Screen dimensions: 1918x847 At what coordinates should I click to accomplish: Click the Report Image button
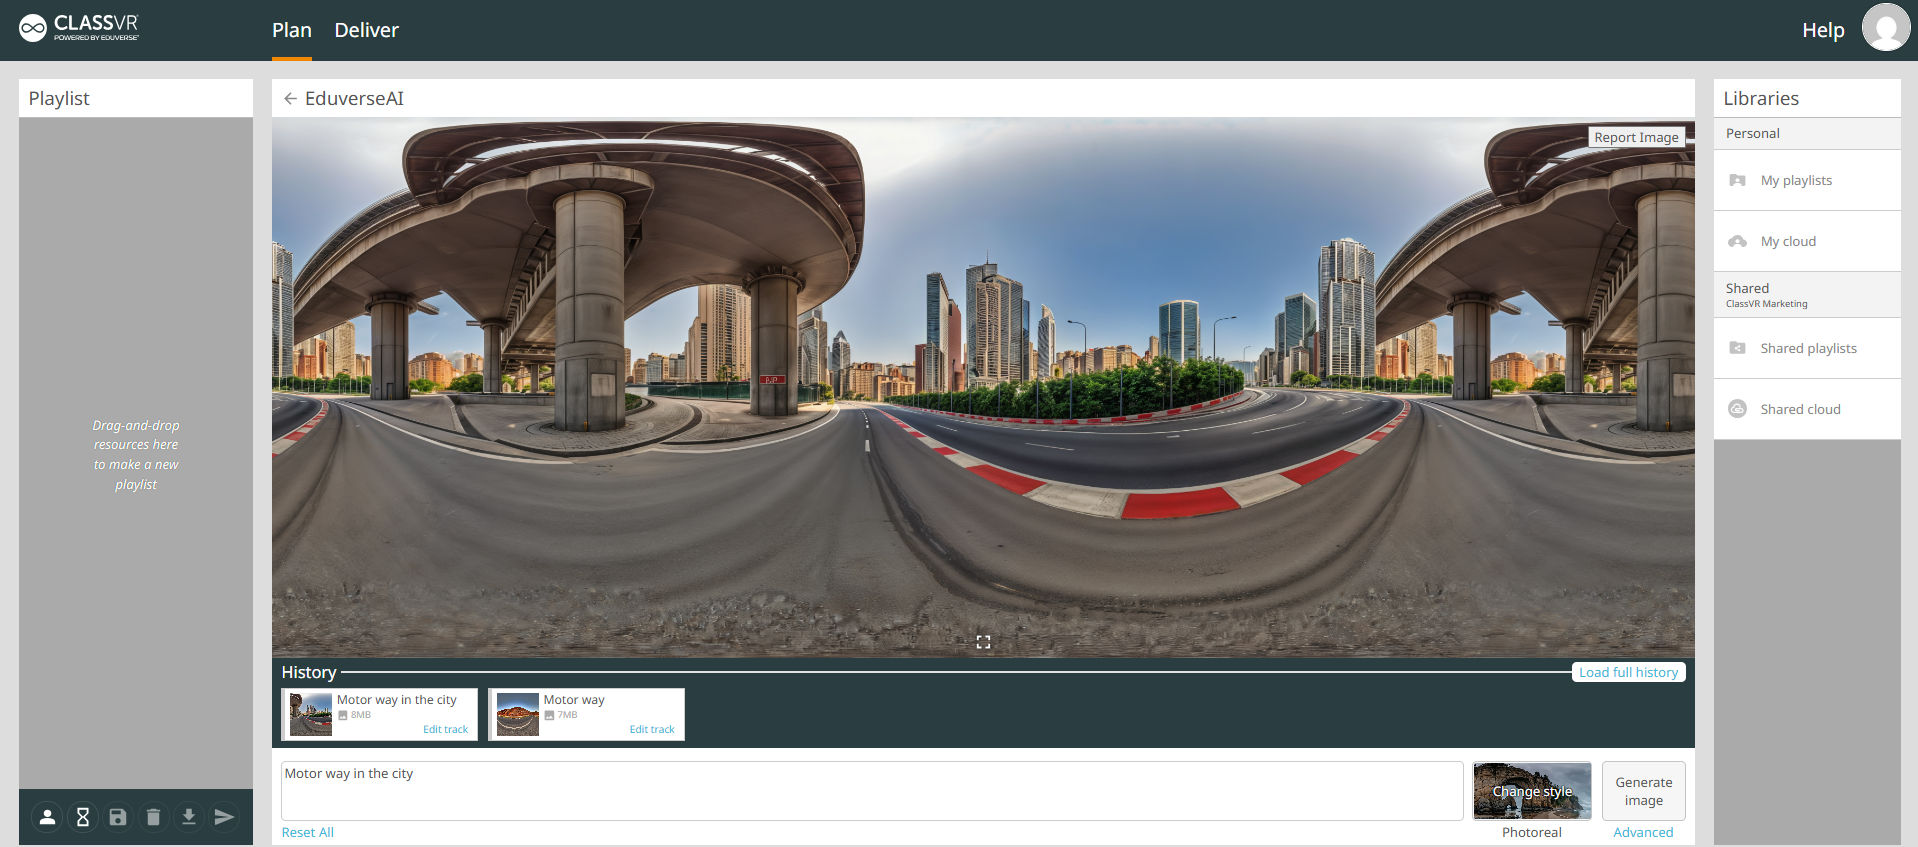click(x=1636, y=137)
